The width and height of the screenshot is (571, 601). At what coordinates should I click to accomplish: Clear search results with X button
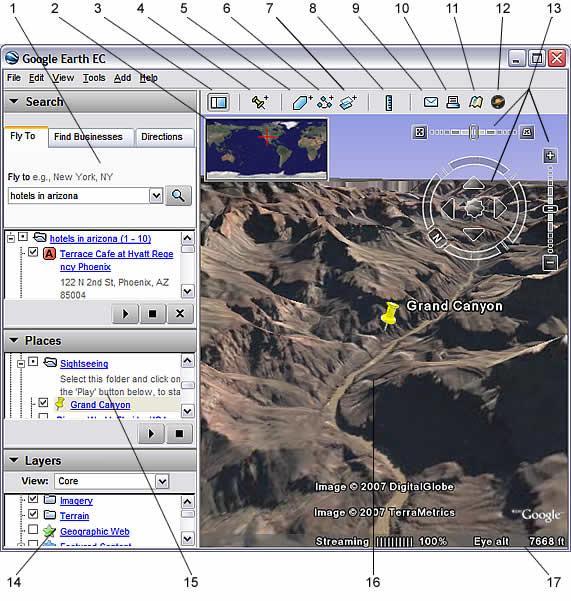(x=179, y=314)
